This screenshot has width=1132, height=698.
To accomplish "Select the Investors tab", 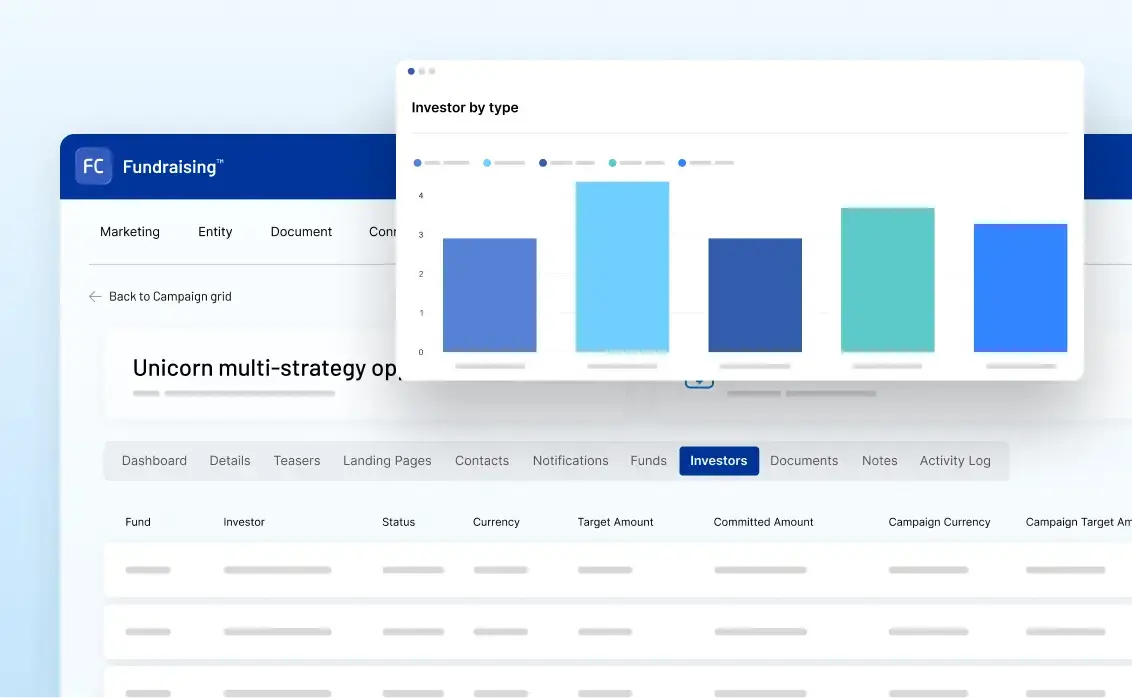I will (x=718, y=461).
